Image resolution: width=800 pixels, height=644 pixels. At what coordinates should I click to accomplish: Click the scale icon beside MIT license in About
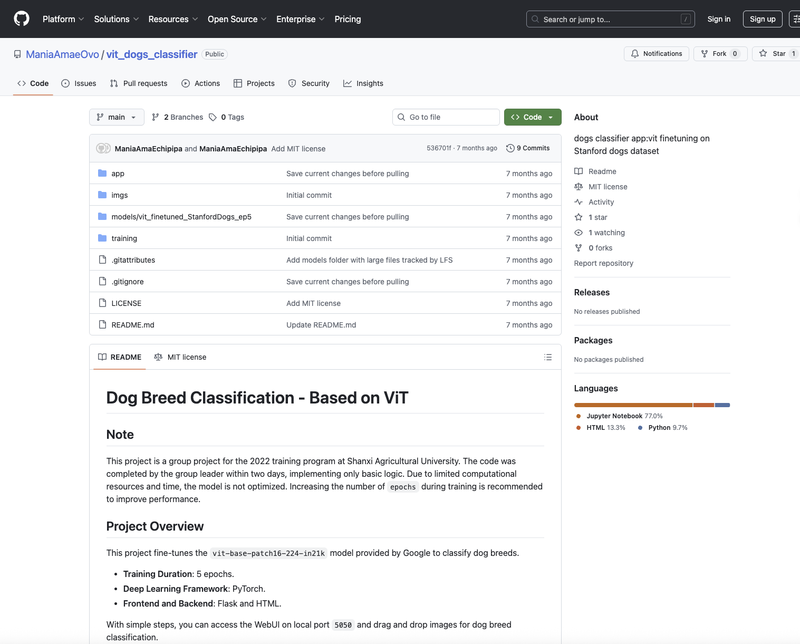579,187
